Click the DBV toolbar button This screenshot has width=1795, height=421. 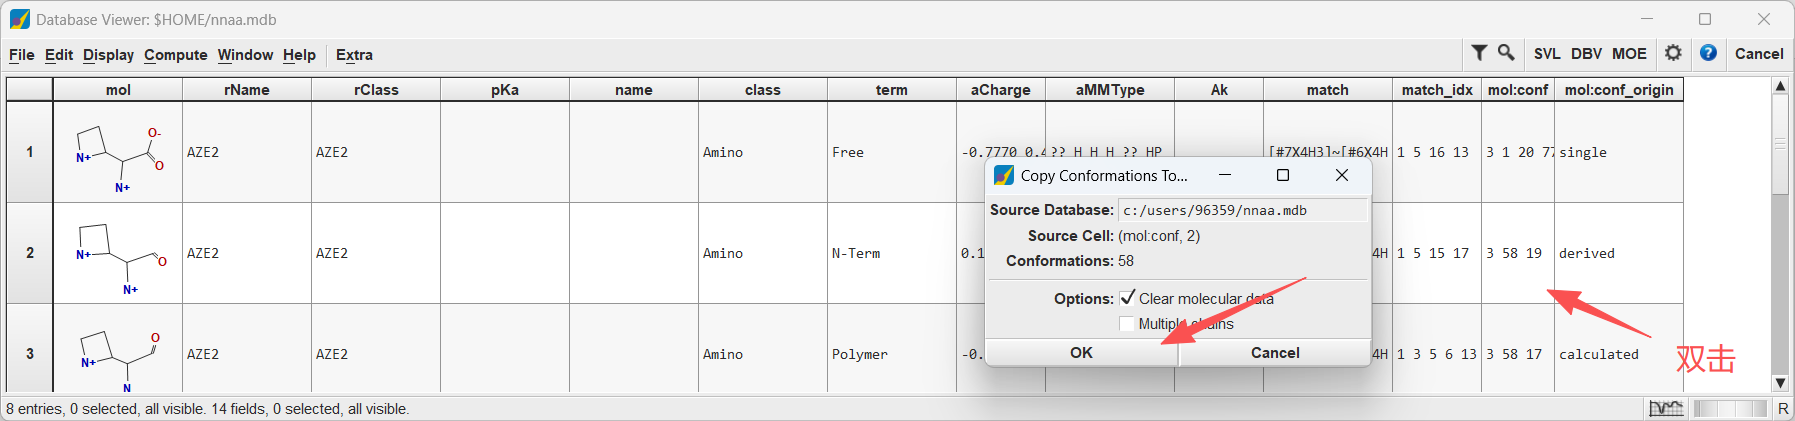(1586, 54)
